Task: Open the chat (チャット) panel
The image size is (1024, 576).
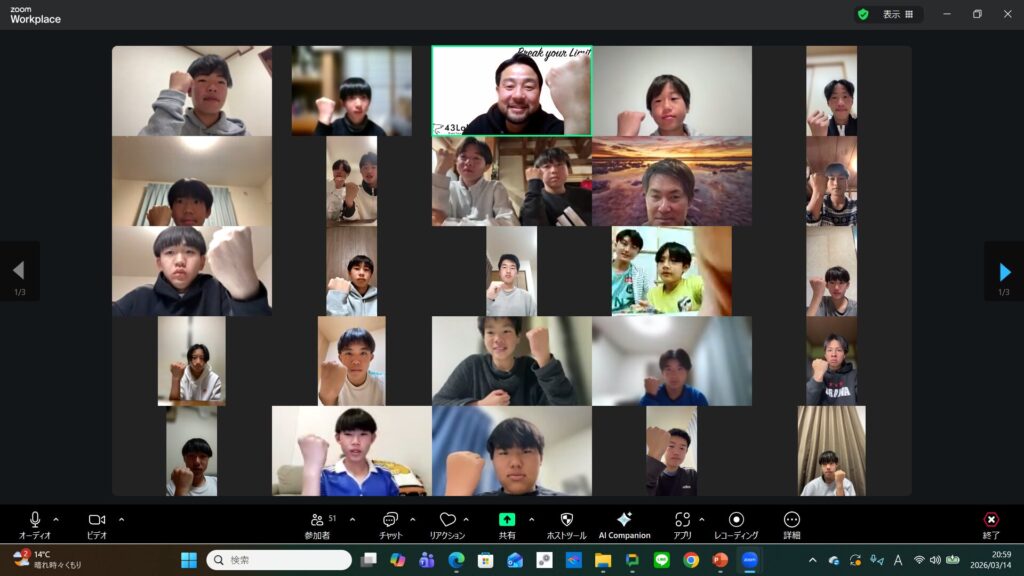Action: click(x=390, y=520)
